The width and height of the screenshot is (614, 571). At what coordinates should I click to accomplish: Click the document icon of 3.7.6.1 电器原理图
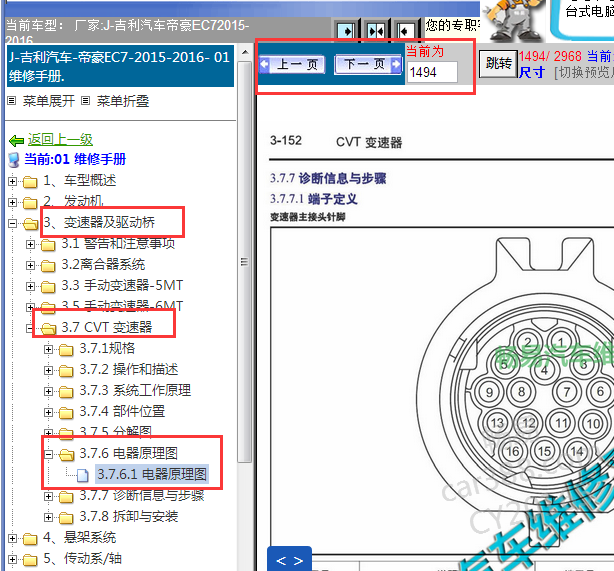point(82,475)
